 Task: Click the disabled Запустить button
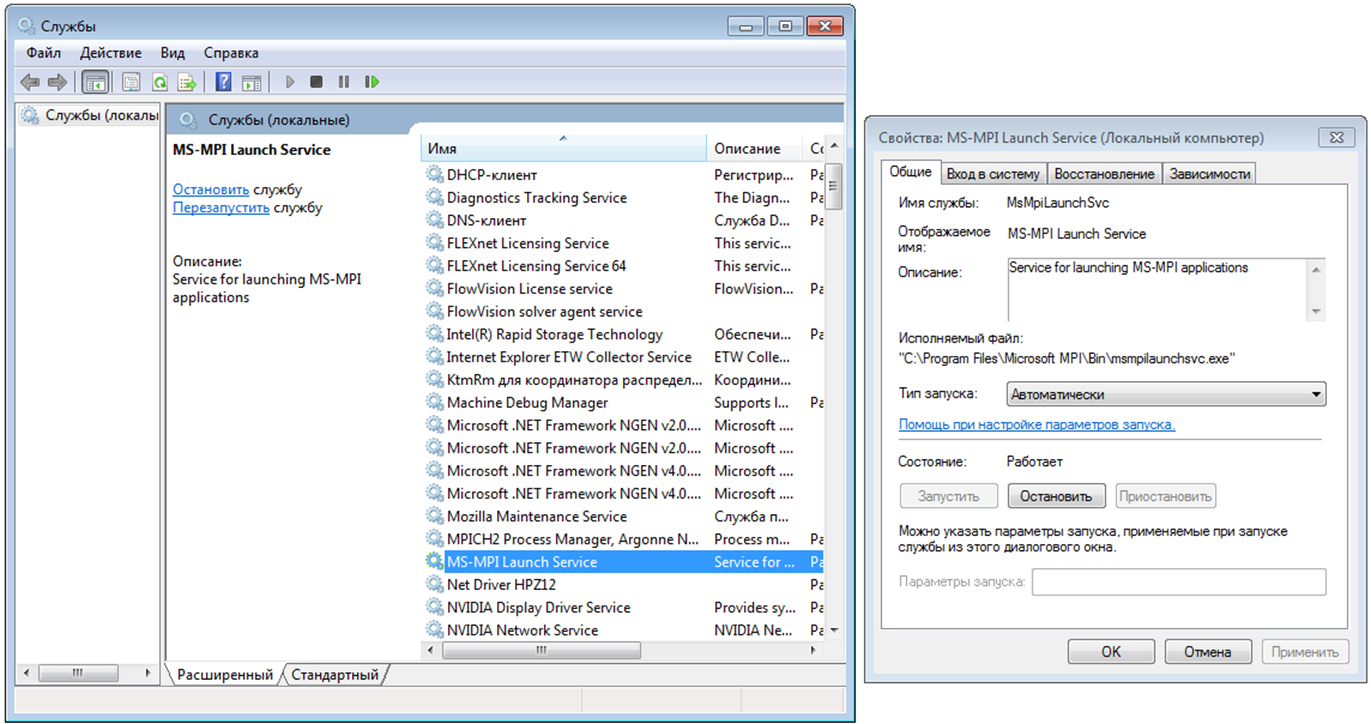[x=949, y=496]
